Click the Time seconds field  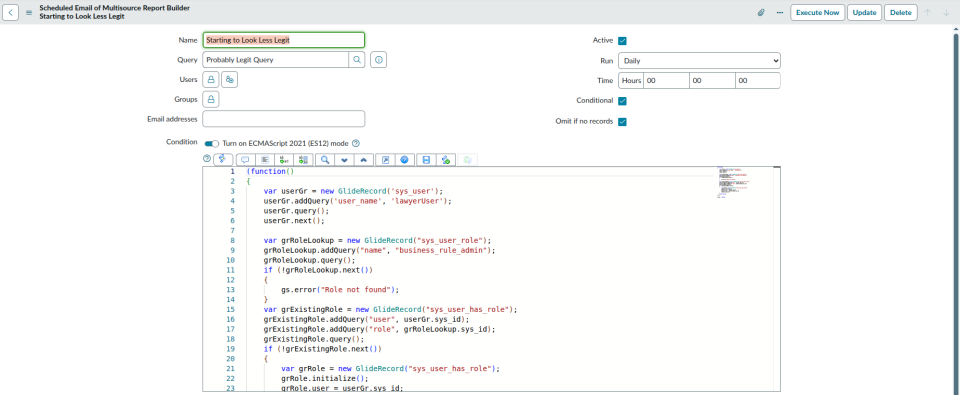click(757, 80)
